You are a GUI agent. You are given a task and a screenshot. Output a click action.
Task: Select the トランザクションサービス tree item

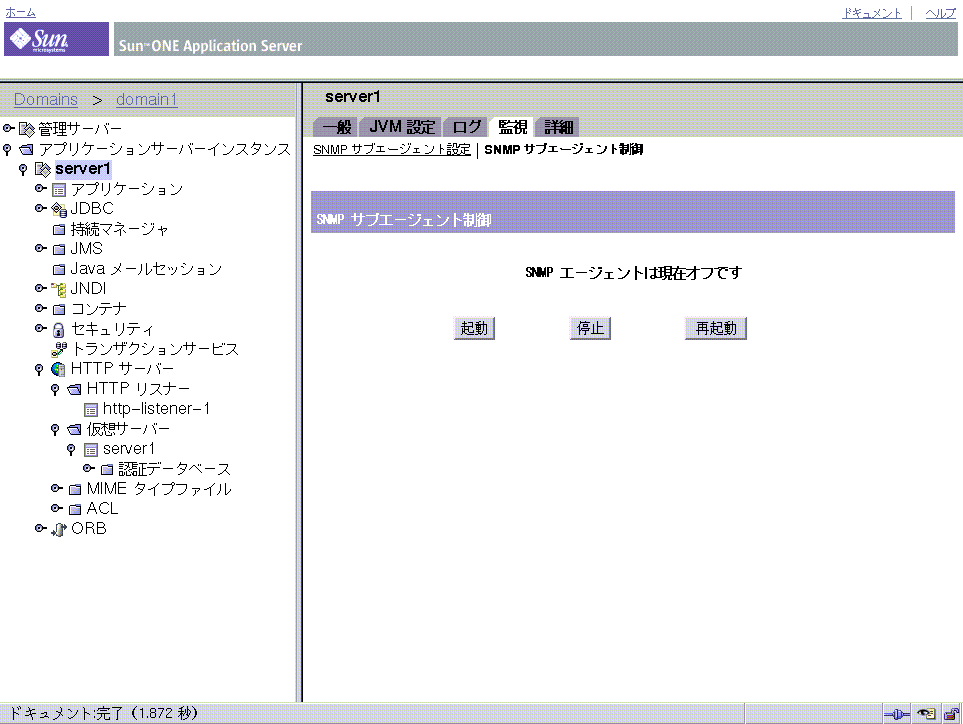click(155, 349)
